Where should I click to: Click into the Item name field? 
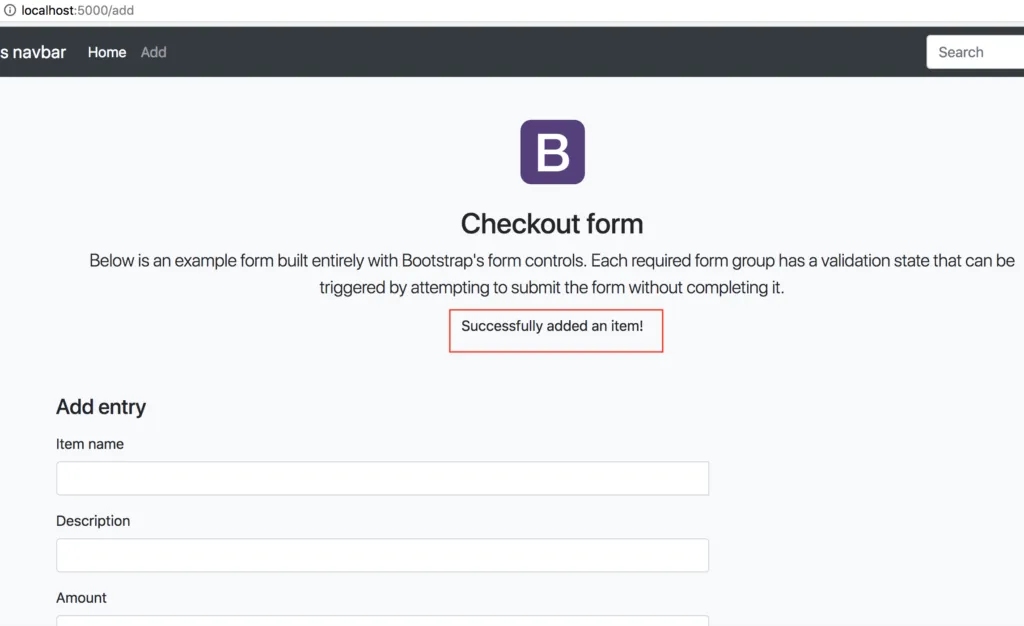(383, 478)
